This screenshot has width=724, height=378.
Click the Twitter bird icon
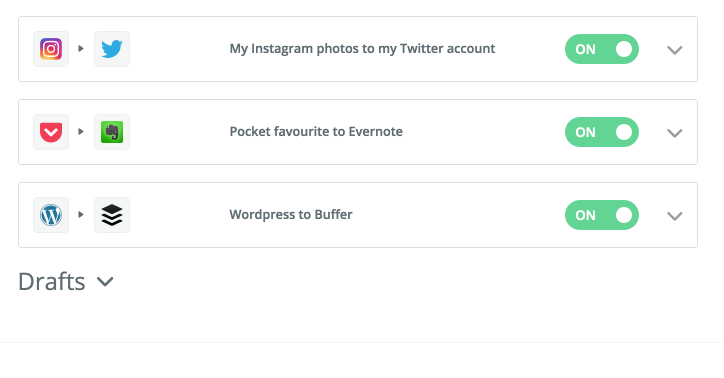point(112,49)
